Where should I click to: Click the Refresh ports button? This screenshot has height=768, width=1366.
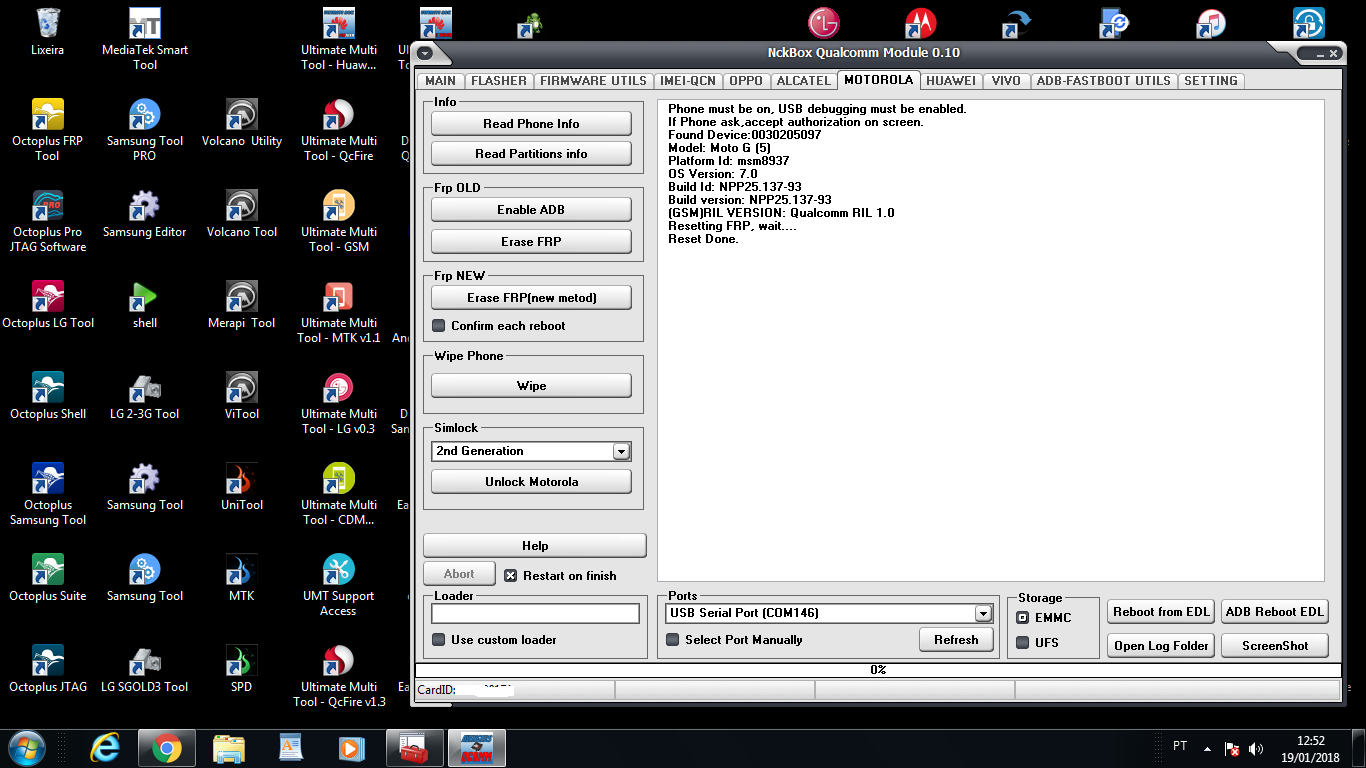pyautogui.click(x=956, y=640)
